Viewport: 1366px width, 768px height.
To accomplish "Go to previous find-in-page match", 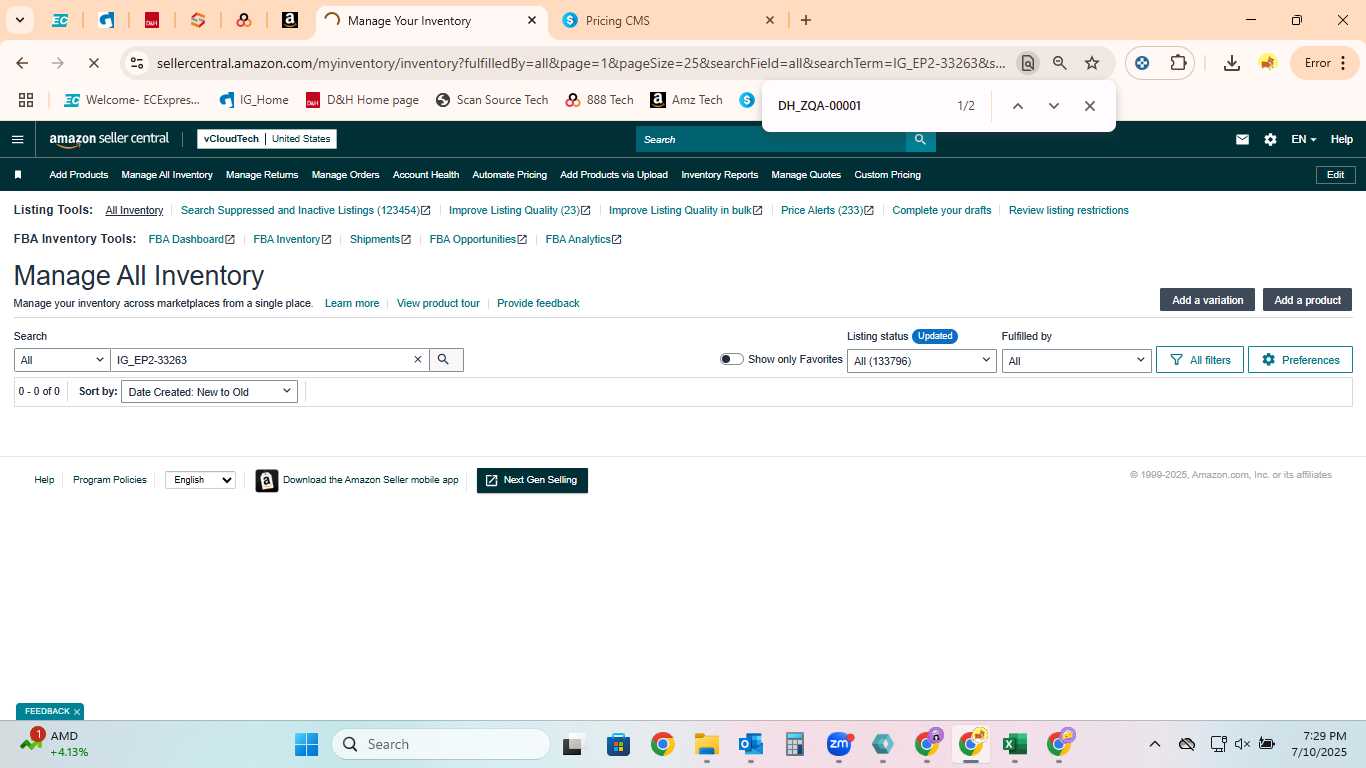I will point(1017,106).
